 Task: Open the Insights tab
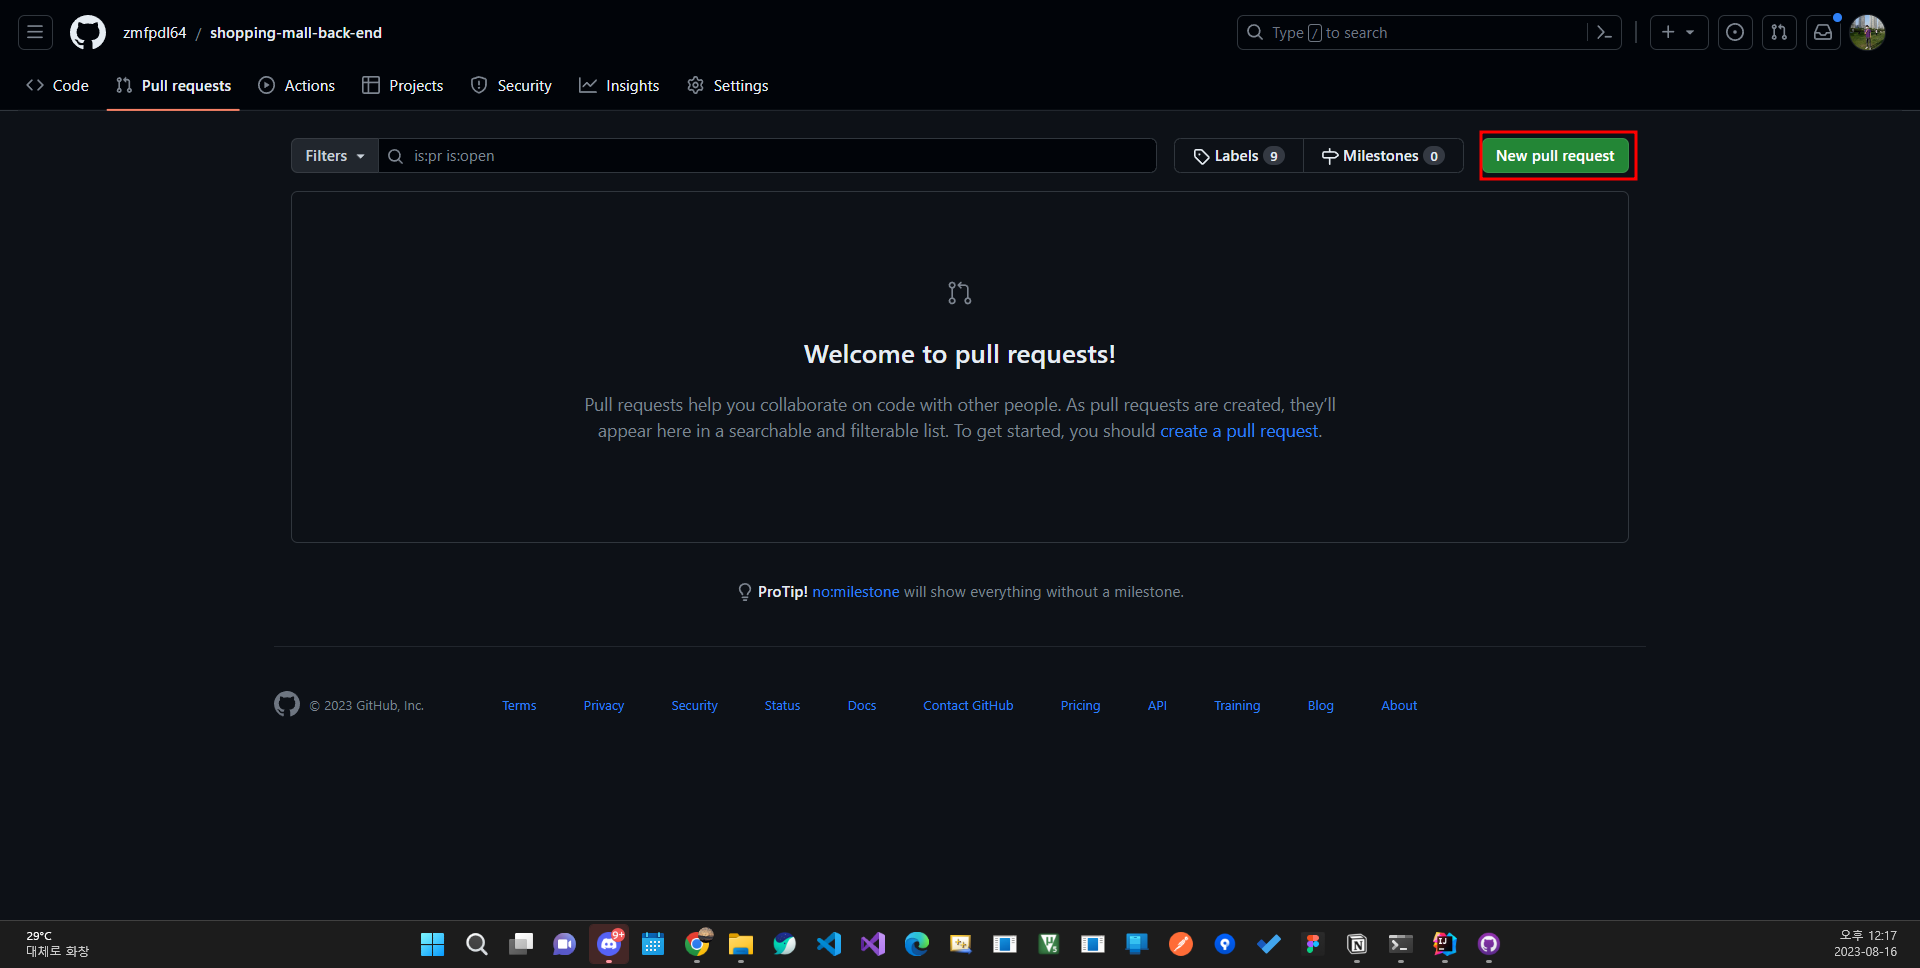click(619, 86)
